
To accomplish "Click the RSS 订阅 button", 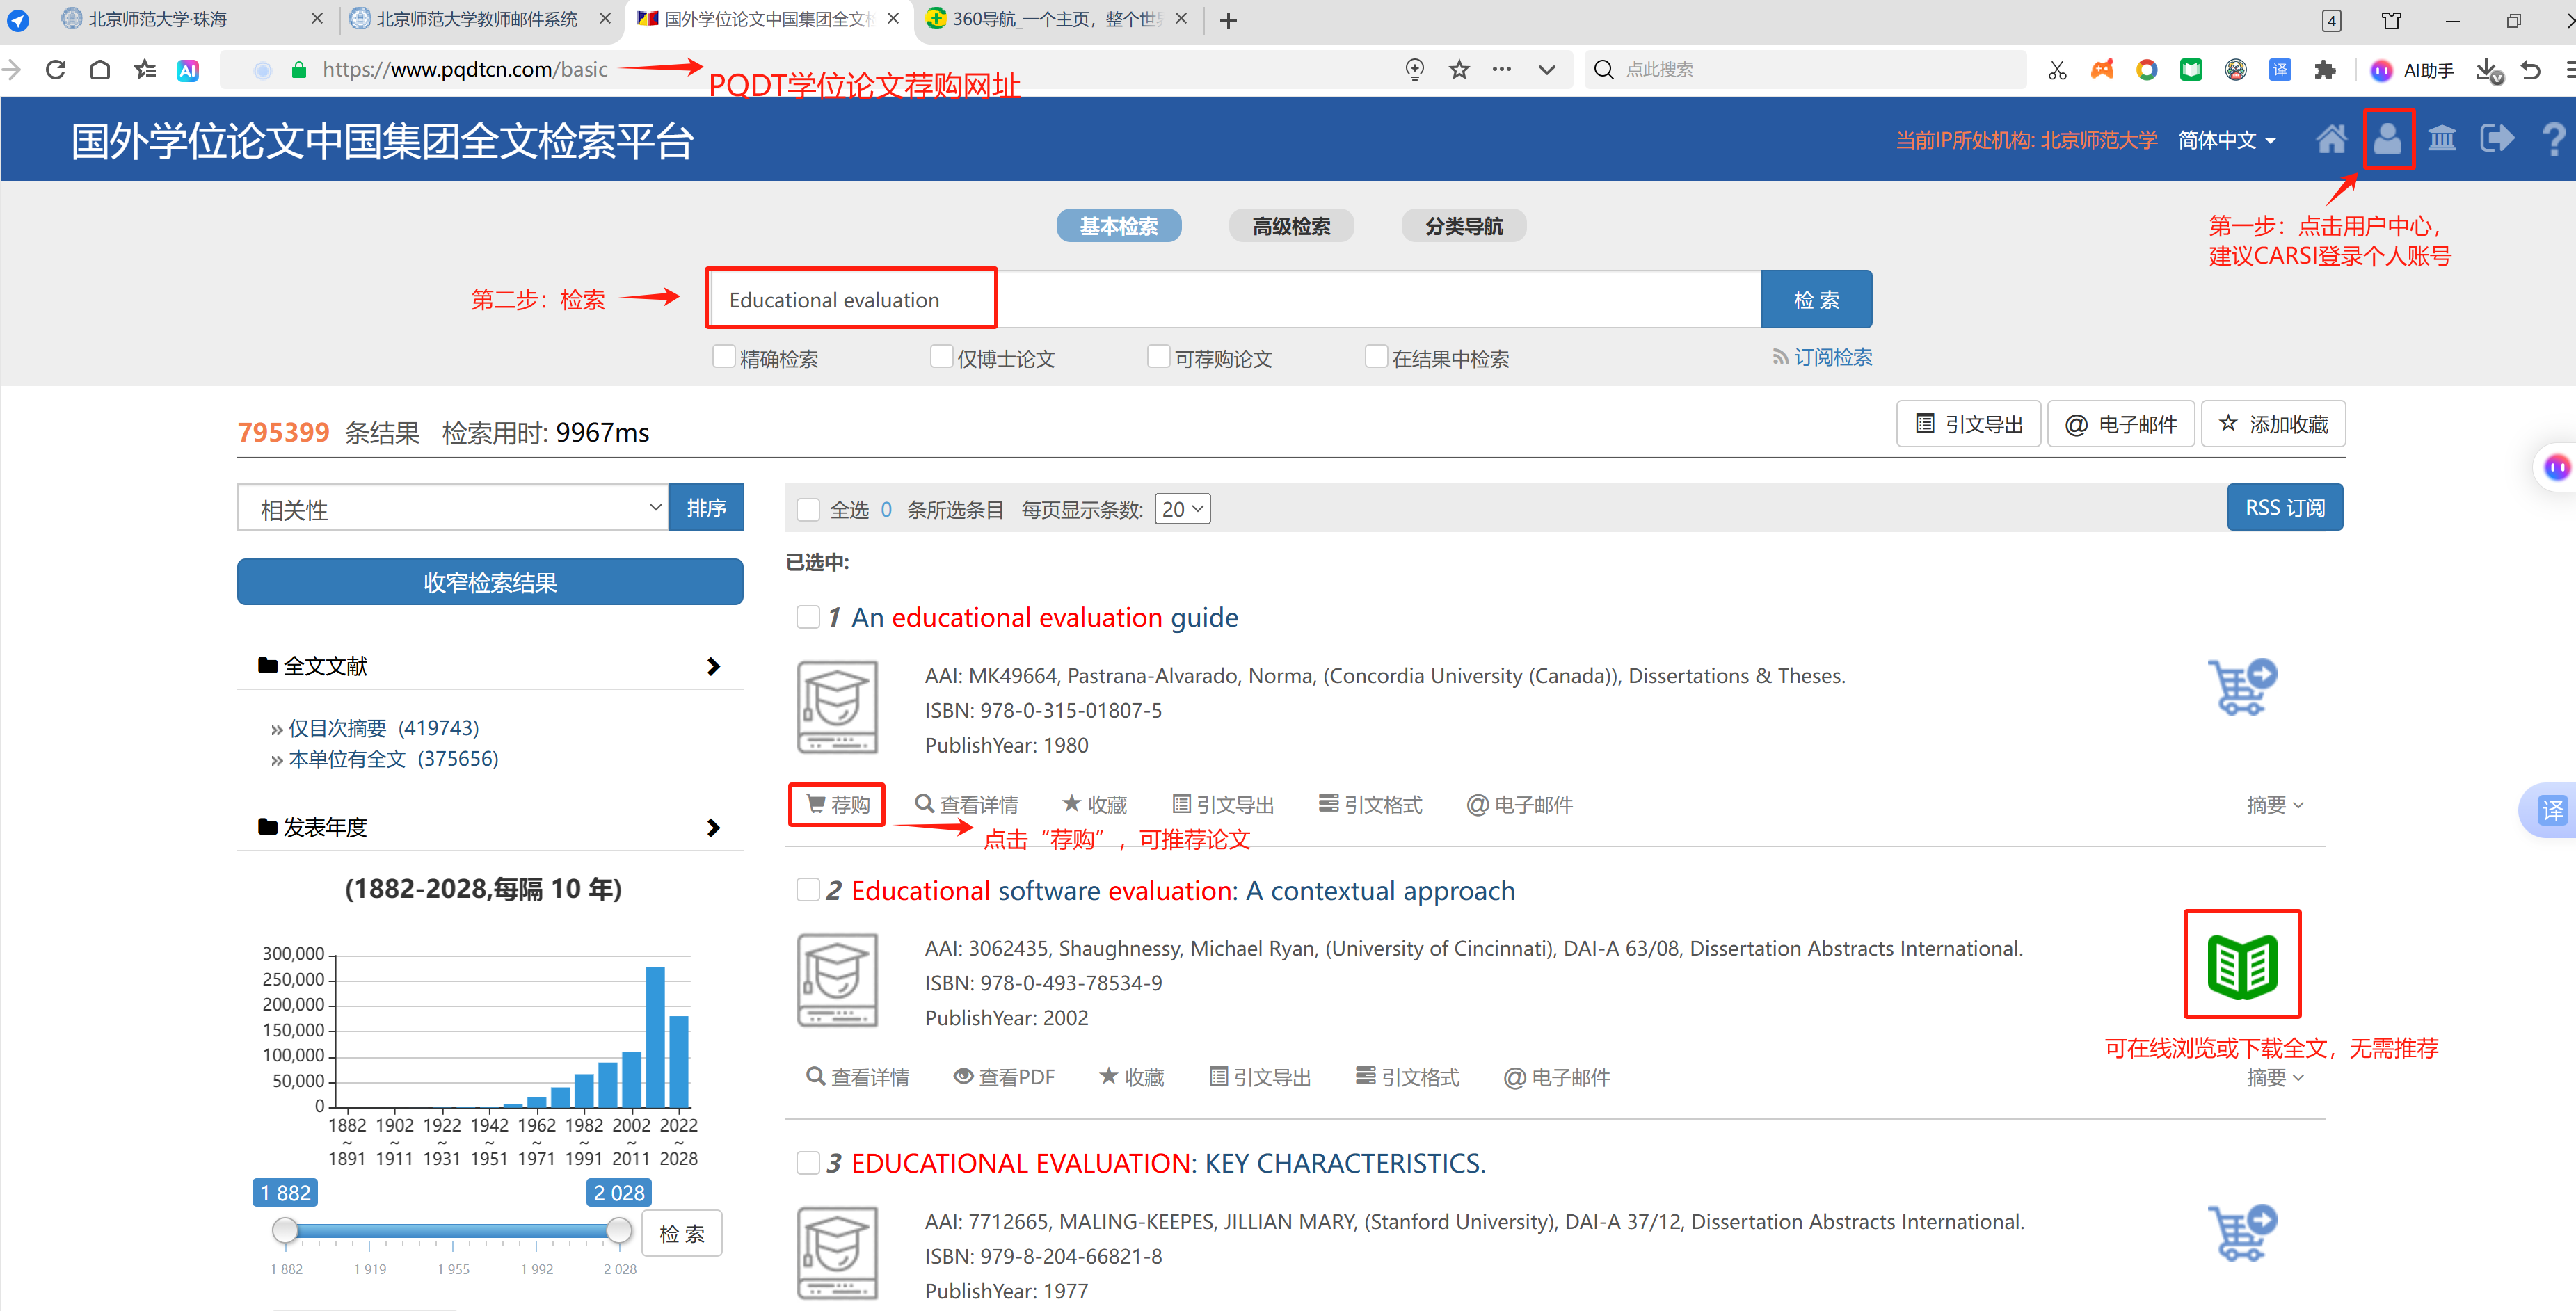I will [x=2284, y=507].
